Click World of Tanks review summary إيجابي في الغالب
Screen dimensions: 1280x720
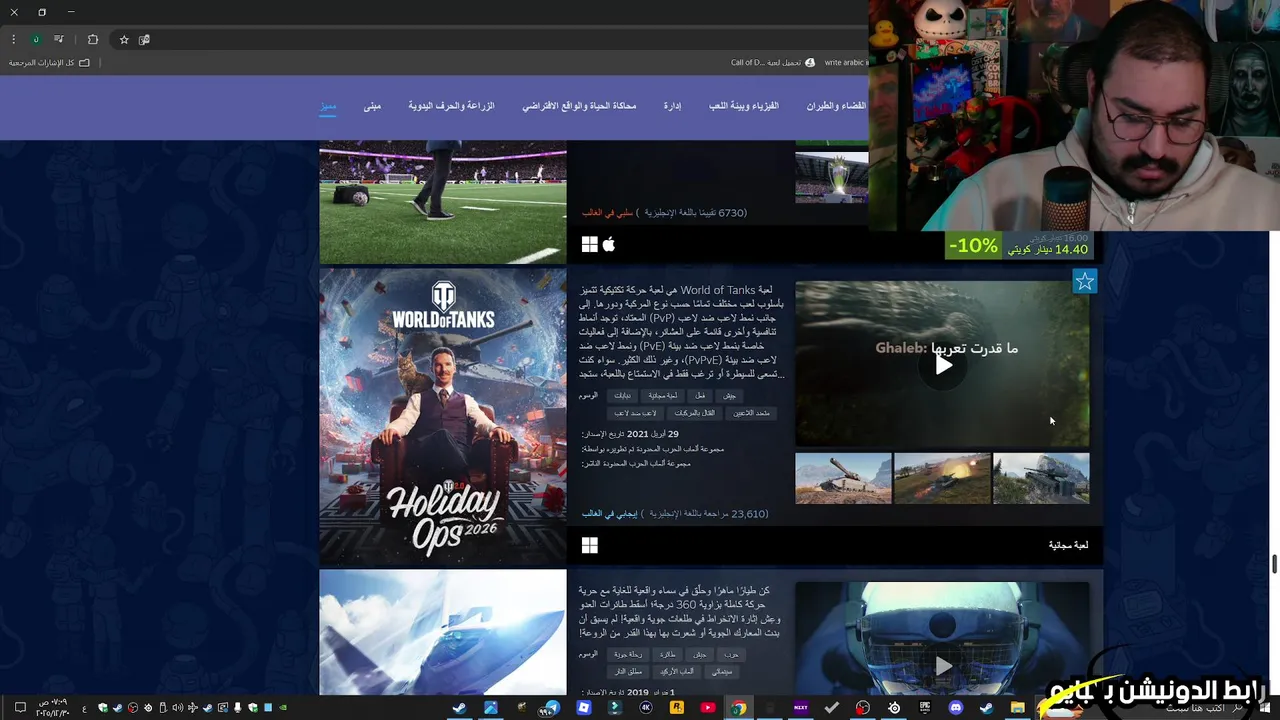pyautogui.click(x=610, y=514)
